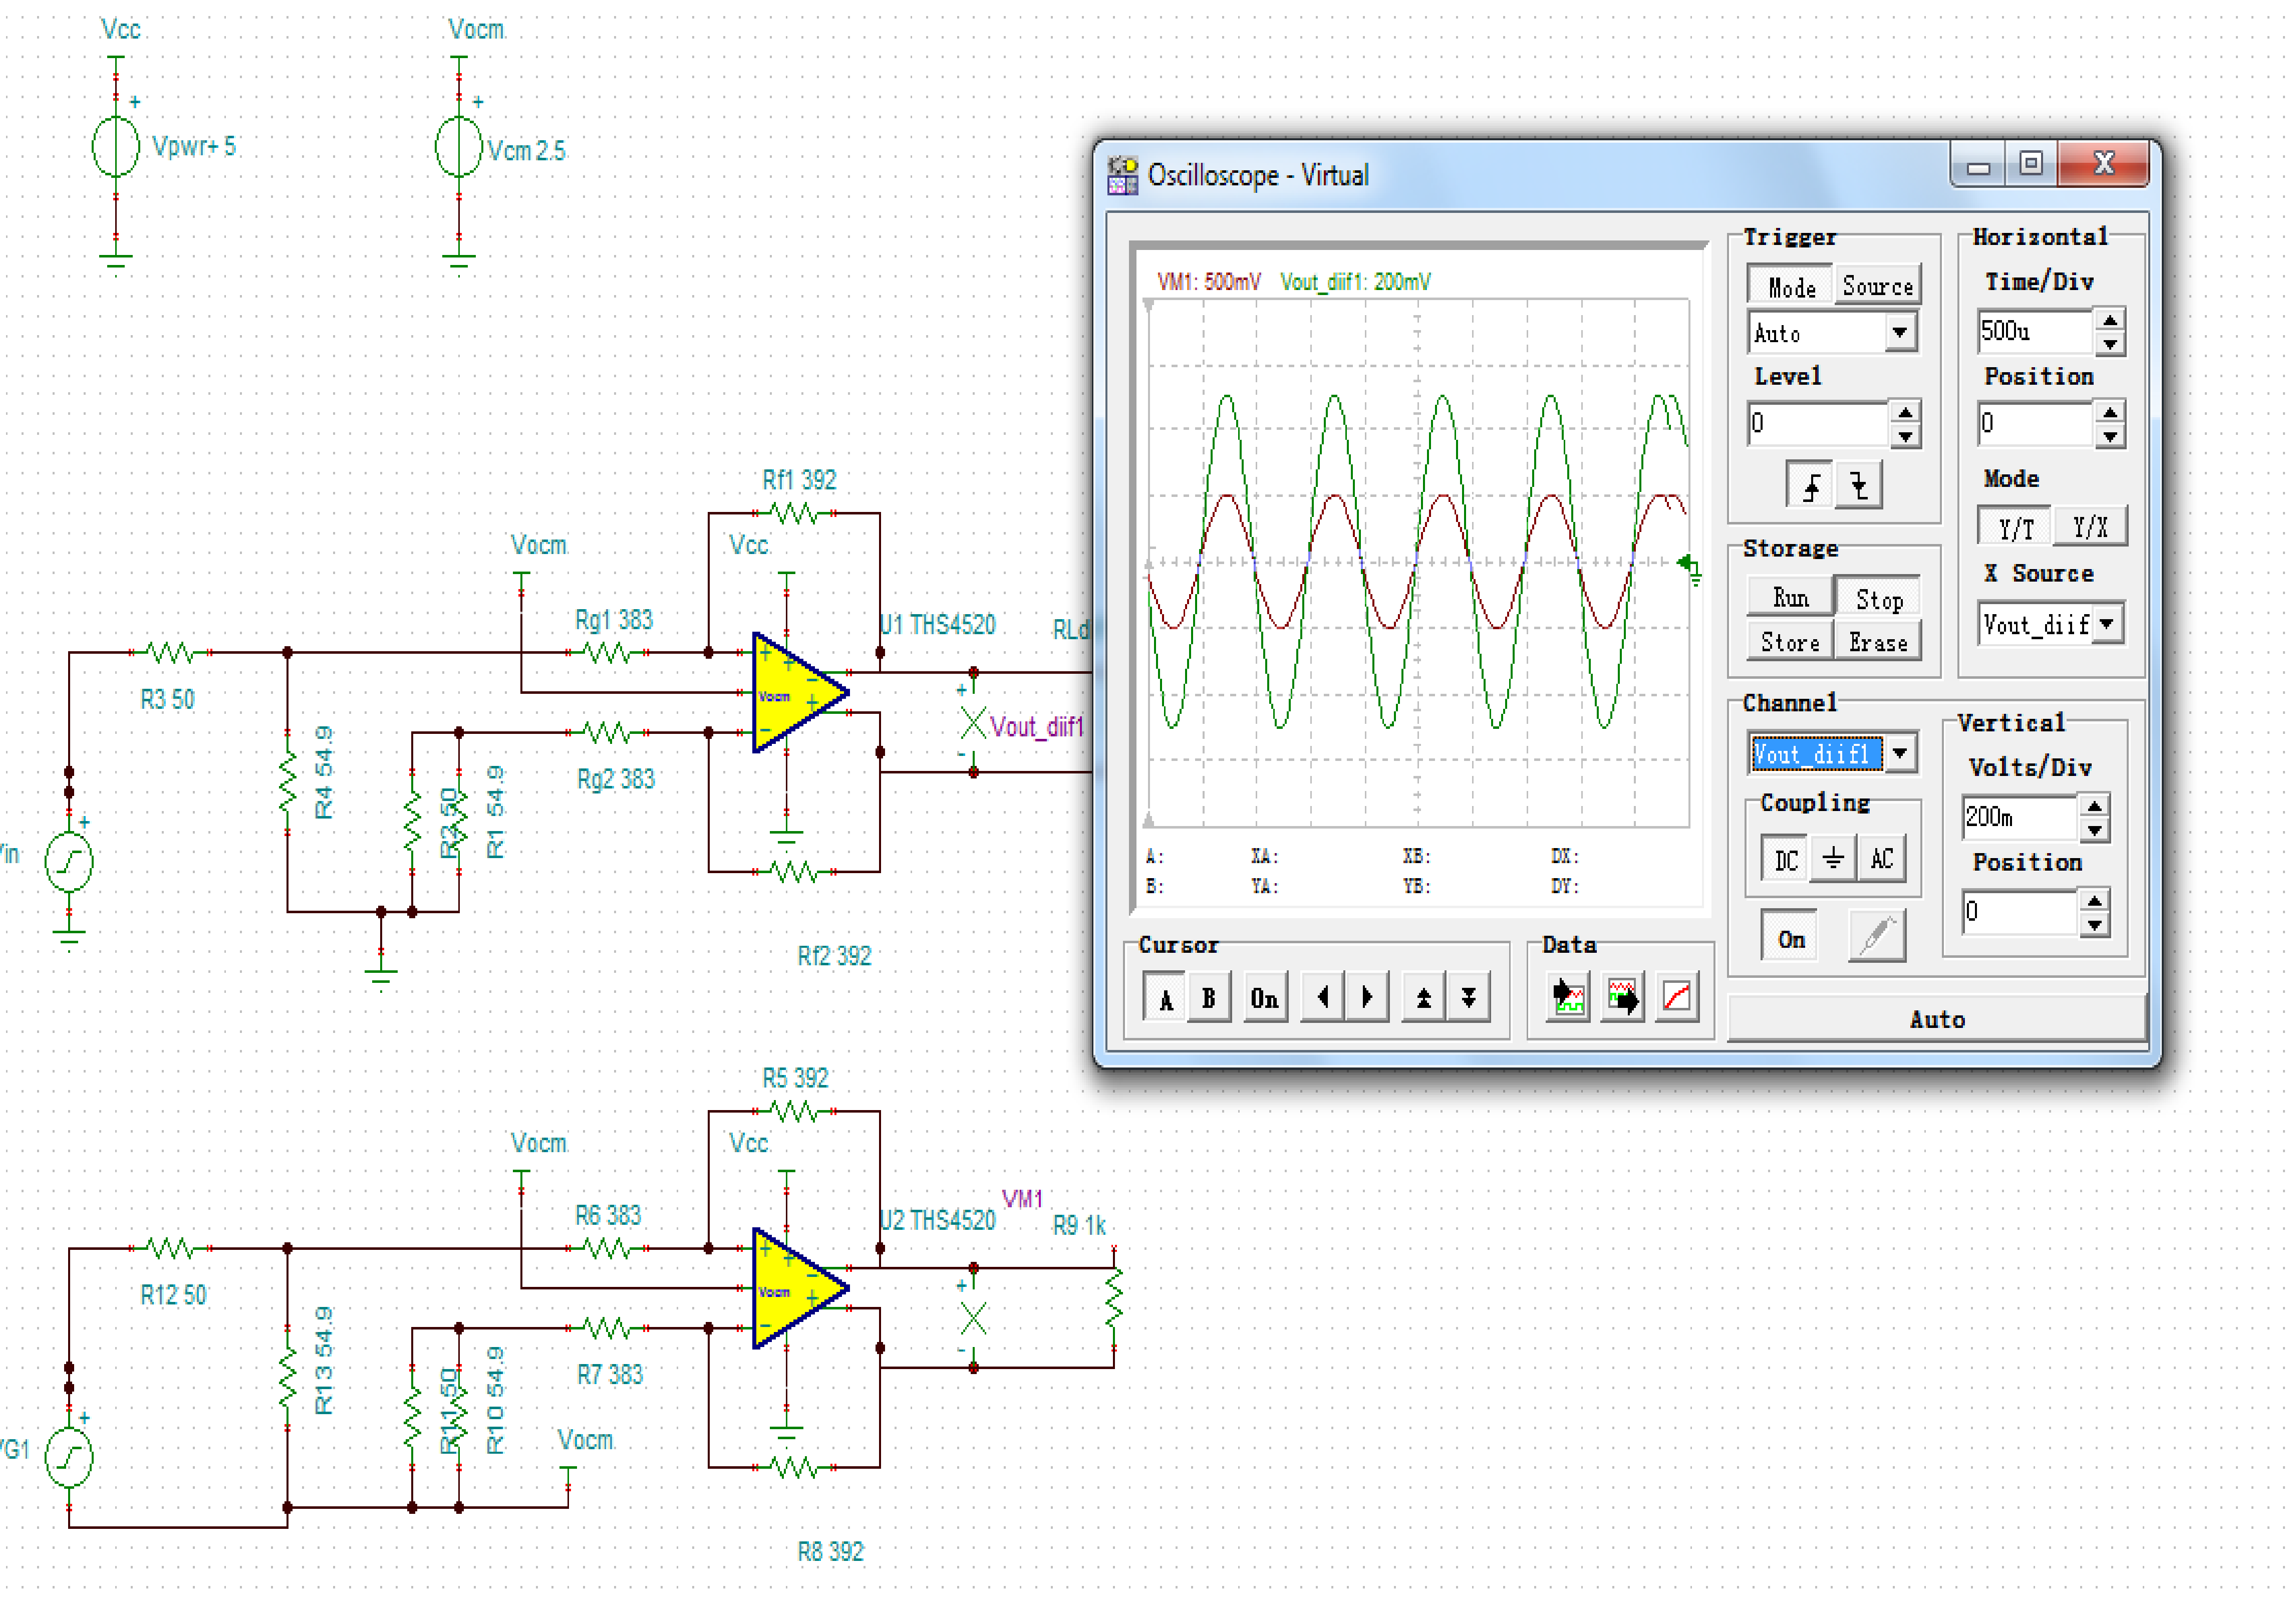This screenshot has width=2296, height=1603.
Task: Click the export data icon in Data group
Action: pyautogui.click(x=1622, y=997)
